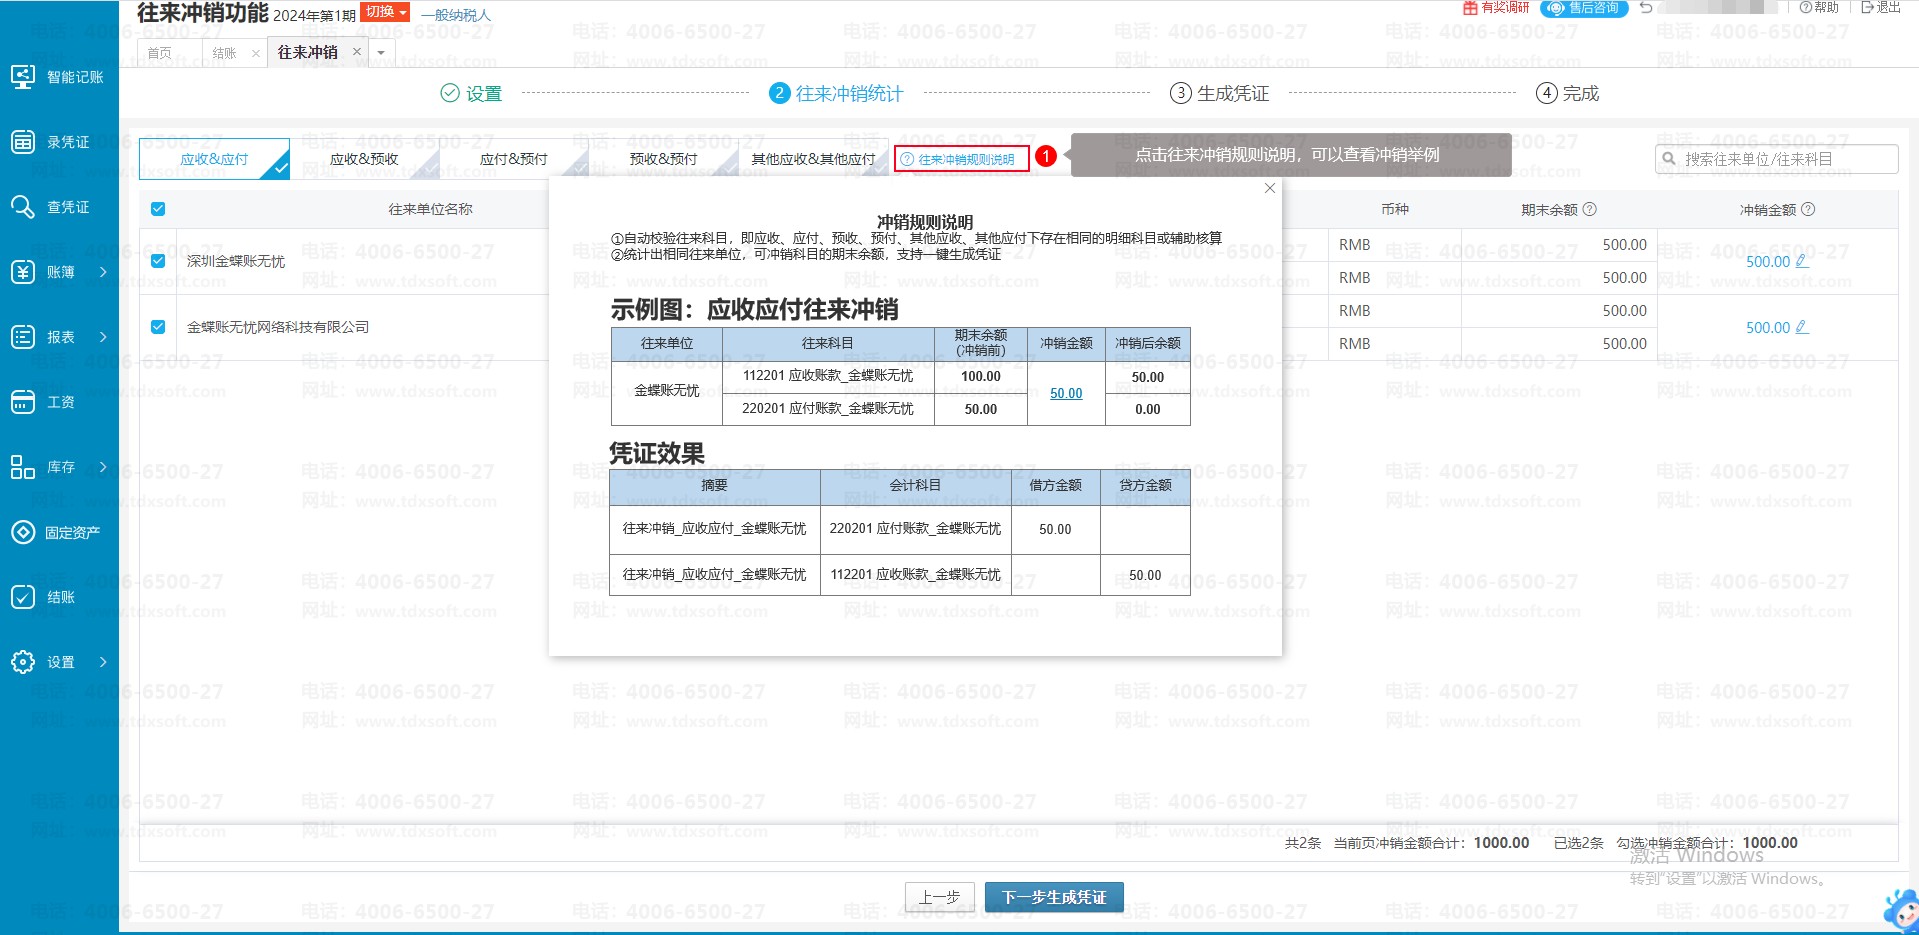Click the 结账 sidebar icon
This screenshot has width=1919, height=935.
pos(23,597)
